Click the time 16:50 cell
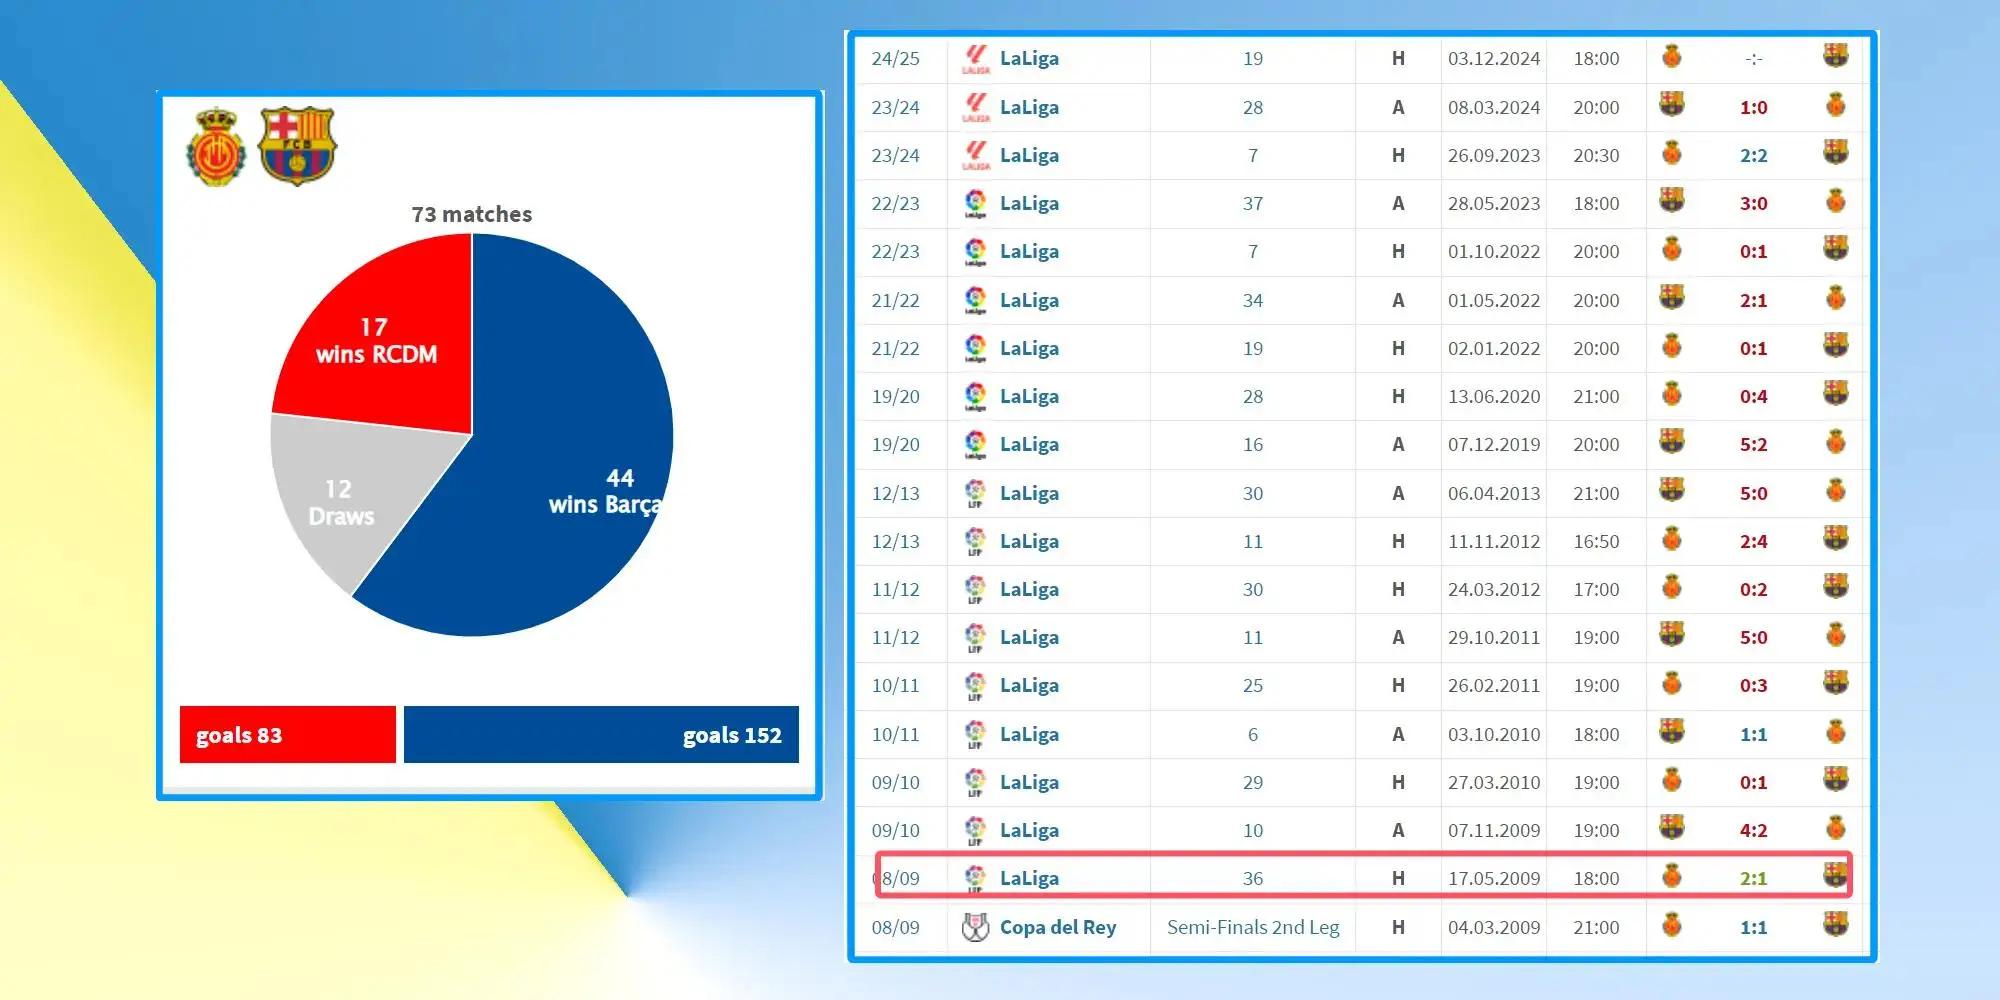This screenshot has width=2000, height=1000. (x=1596, y=541)
